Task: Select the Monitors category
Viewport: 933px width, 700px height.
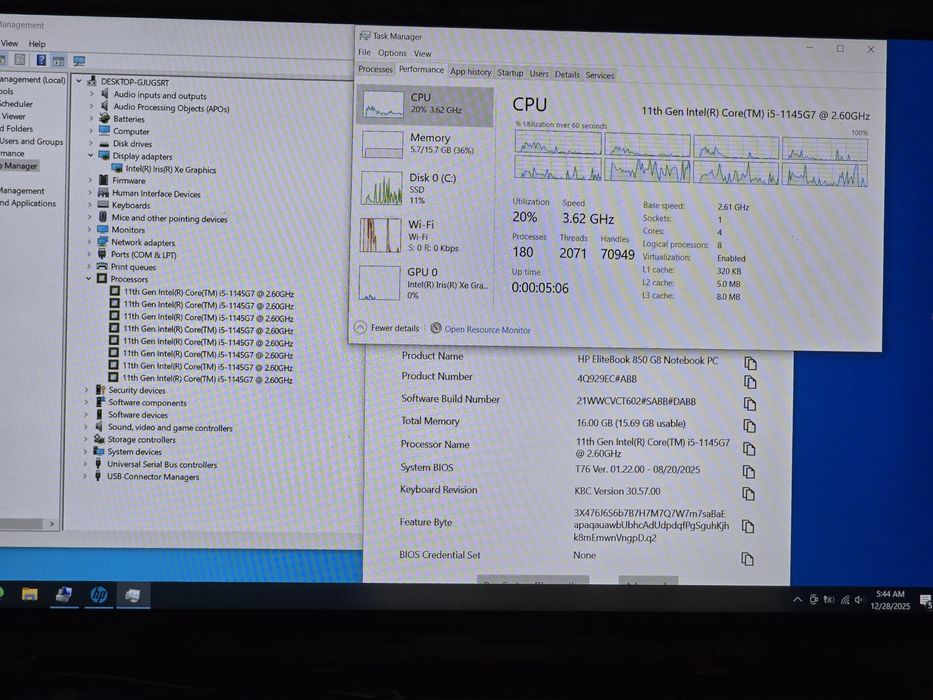Action: pyautogui.click(x=121, y=229)
